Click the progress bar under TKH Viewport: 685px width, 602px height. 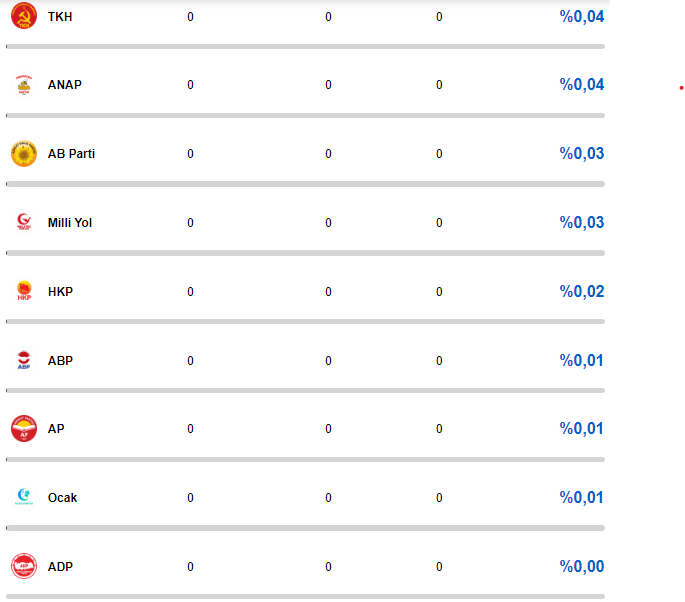[x=305, y=46]
